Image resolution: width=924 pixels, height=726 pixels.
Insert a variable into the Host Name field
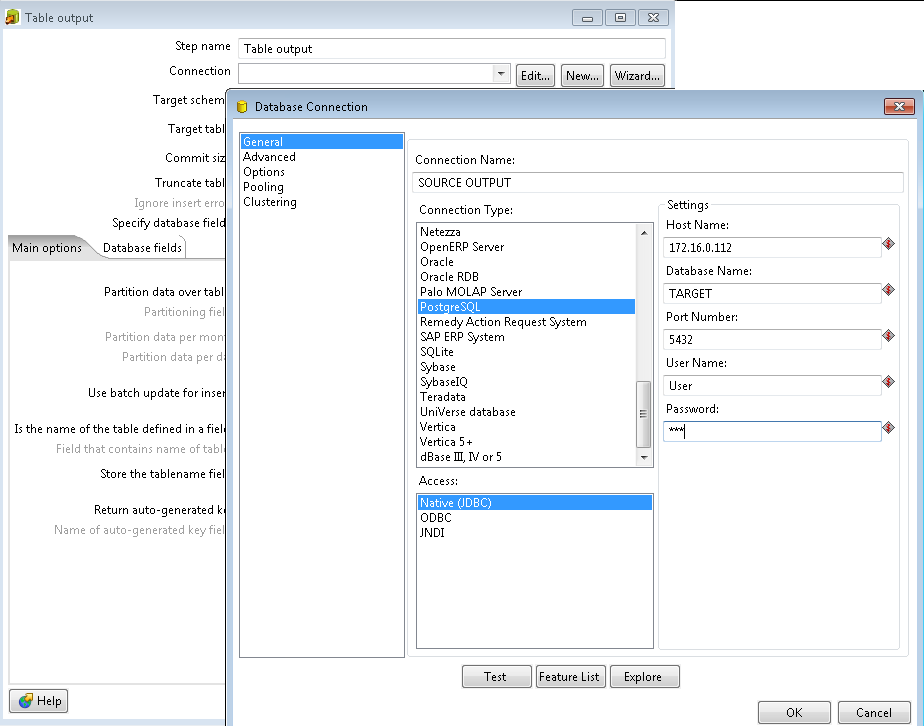coord(889,242)
